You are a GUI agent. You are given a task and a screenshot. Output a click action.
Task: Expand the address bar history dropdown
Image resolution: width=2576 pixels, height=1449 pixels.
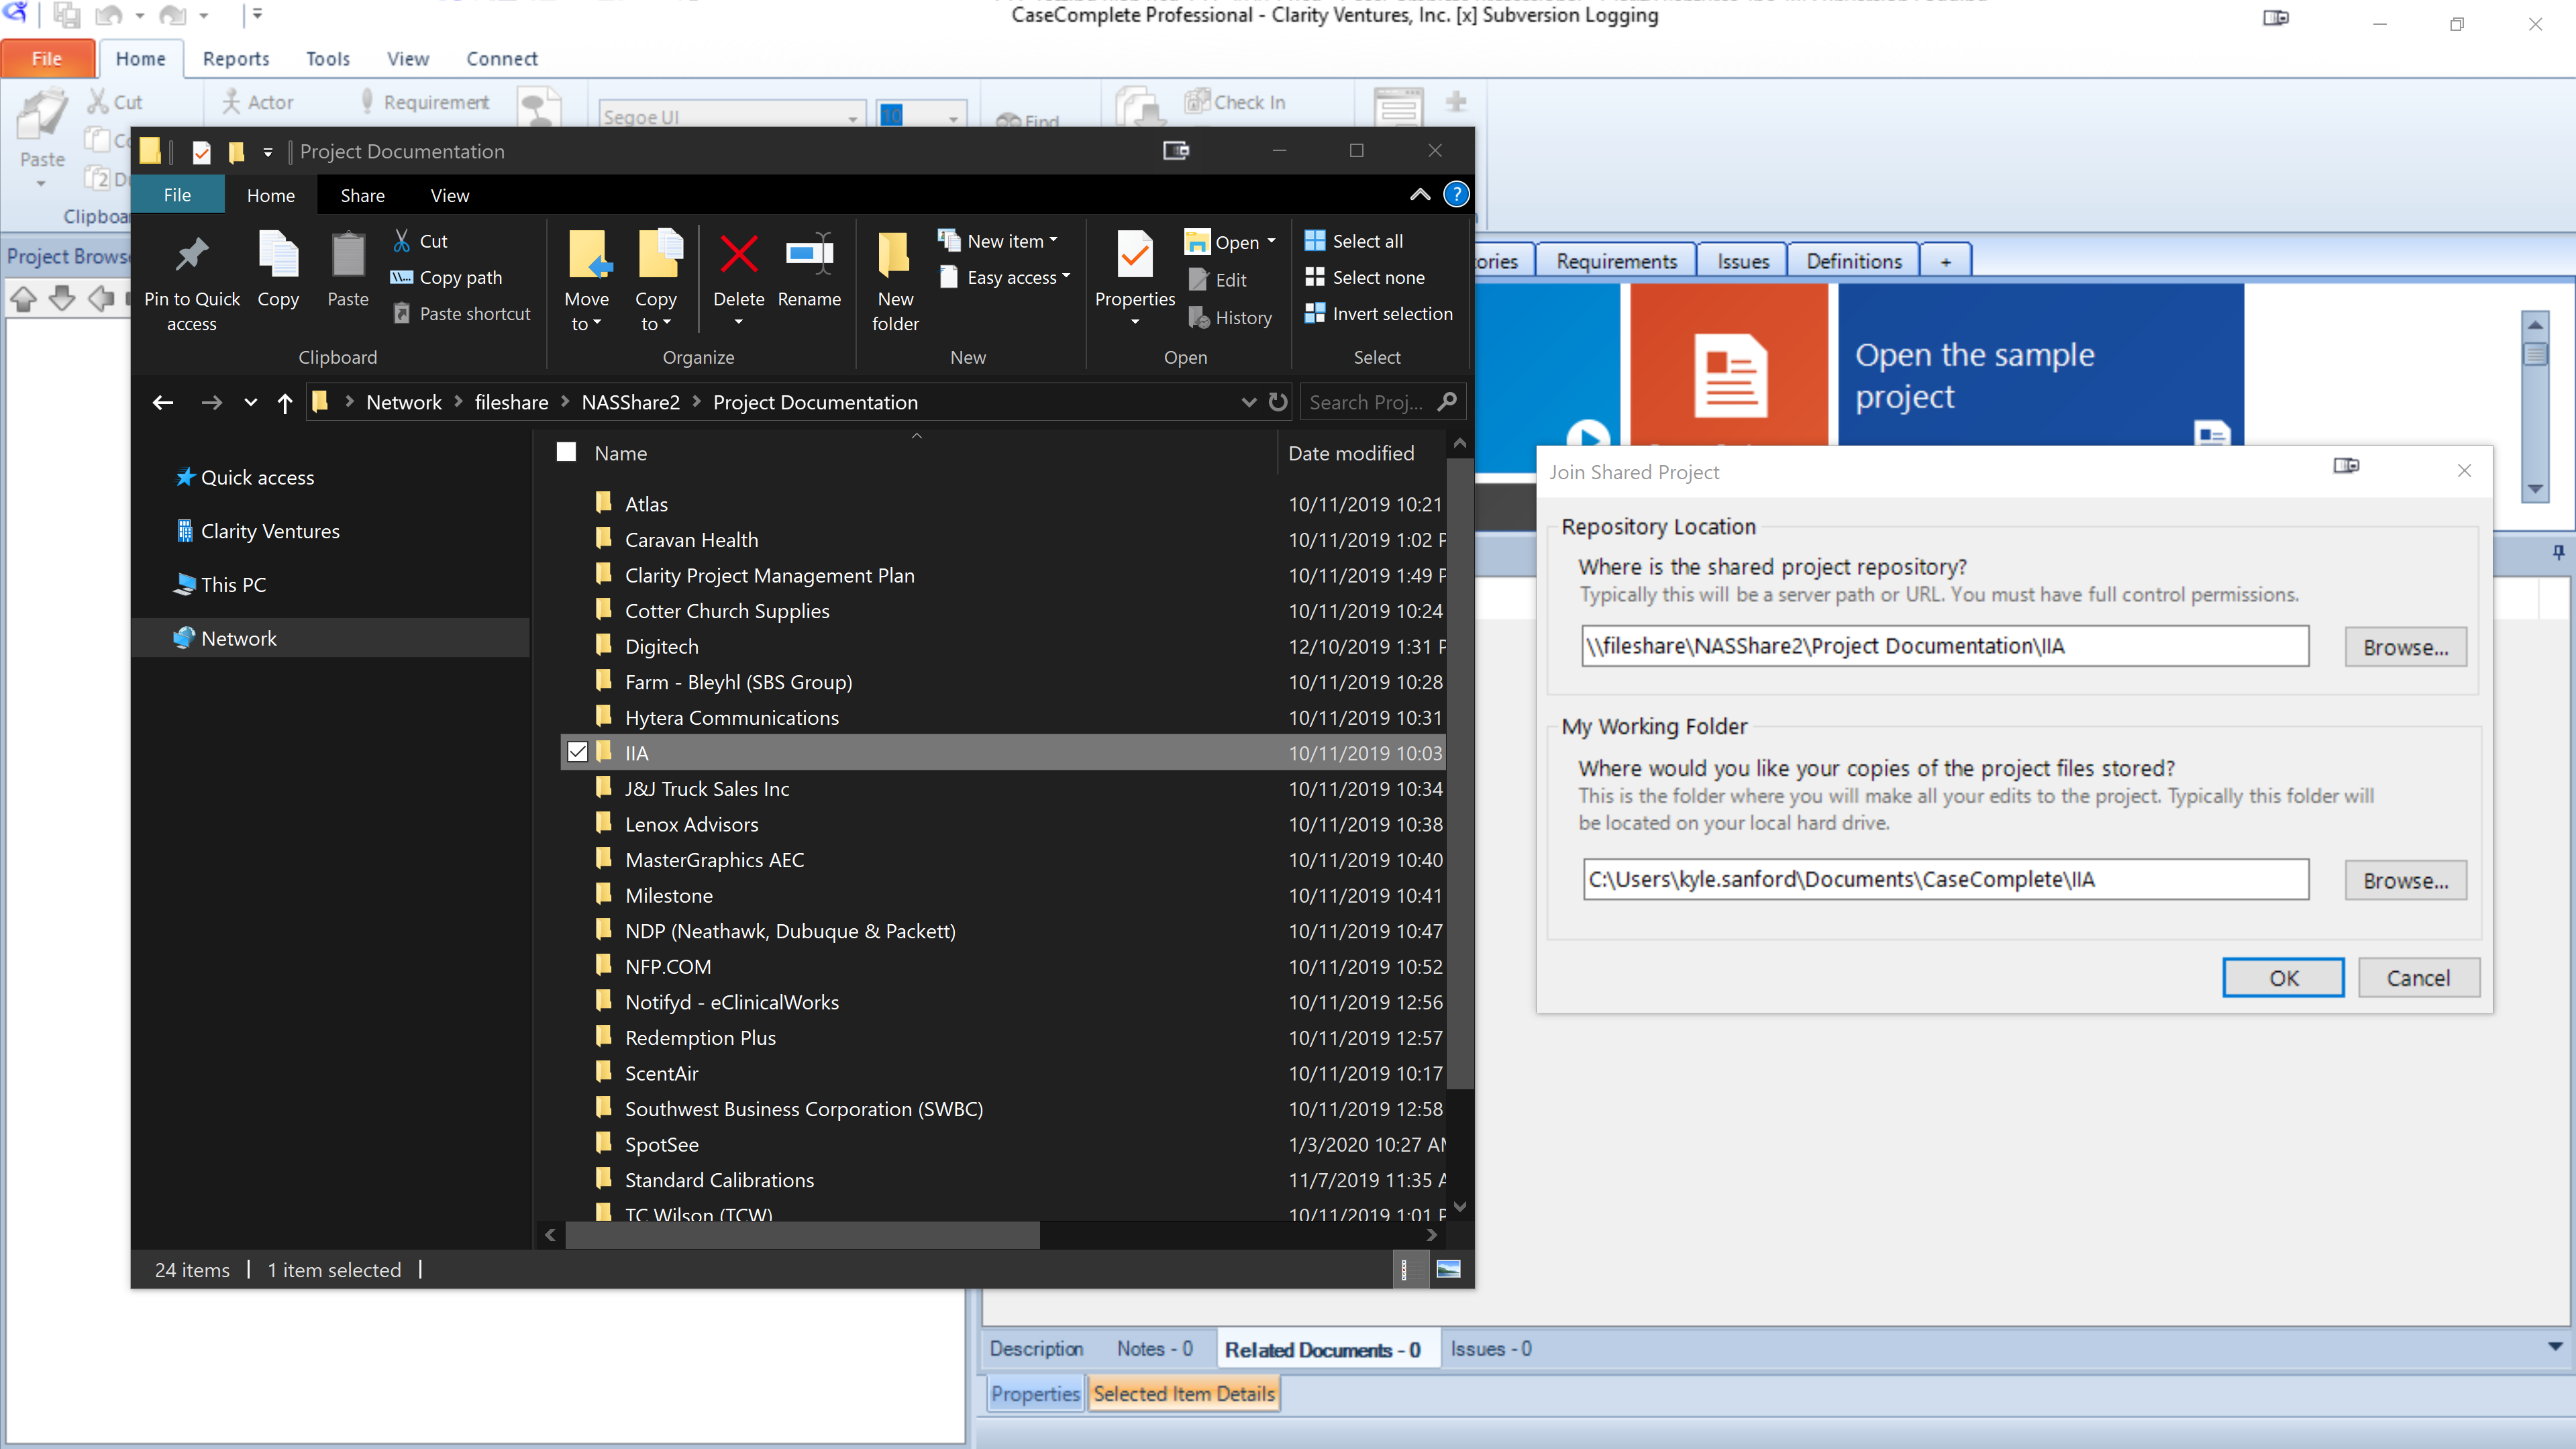coord(1249,402)
